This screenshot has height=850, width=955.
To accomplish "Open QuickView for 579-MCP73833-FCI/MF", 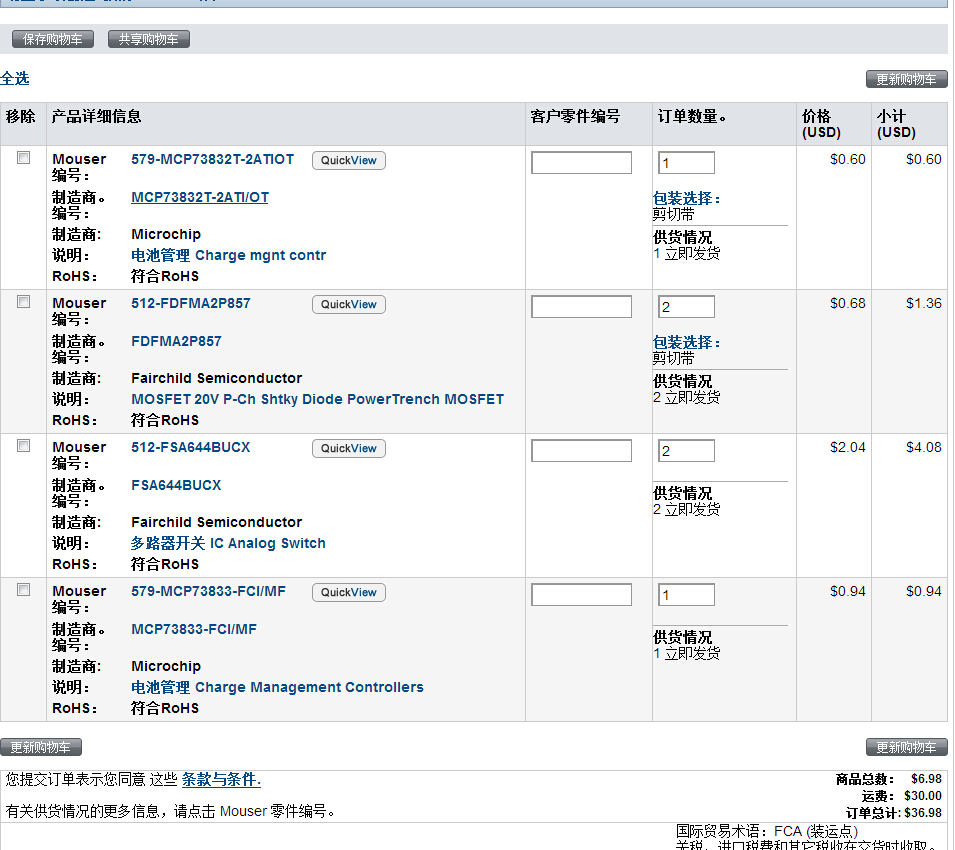I will [x=349, y=592].
